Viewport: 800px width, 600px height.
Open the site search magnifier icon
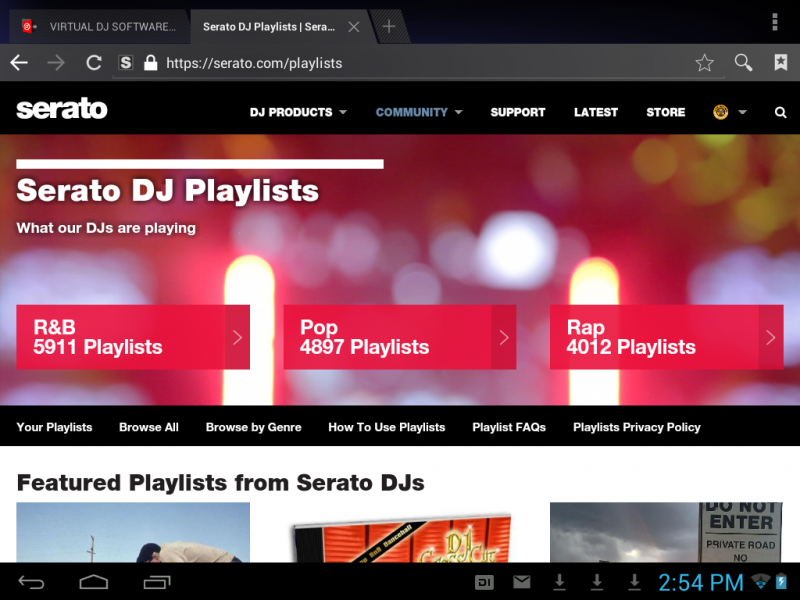tap(780, 113)
